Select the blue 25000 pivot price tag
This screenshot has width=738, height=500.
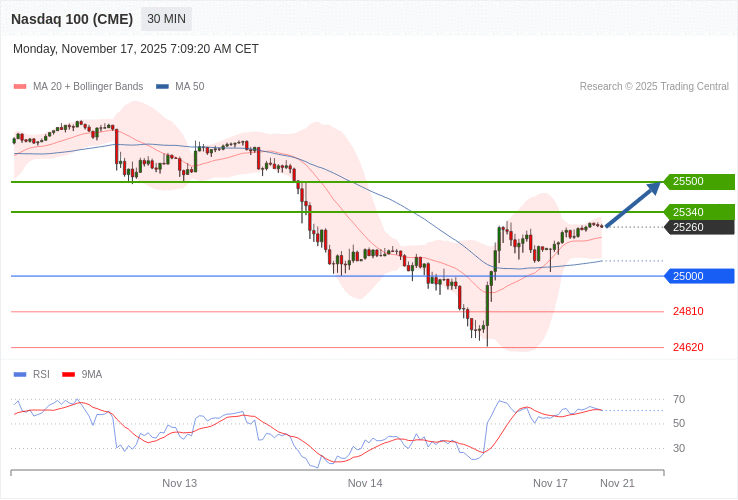click(699, 276)
